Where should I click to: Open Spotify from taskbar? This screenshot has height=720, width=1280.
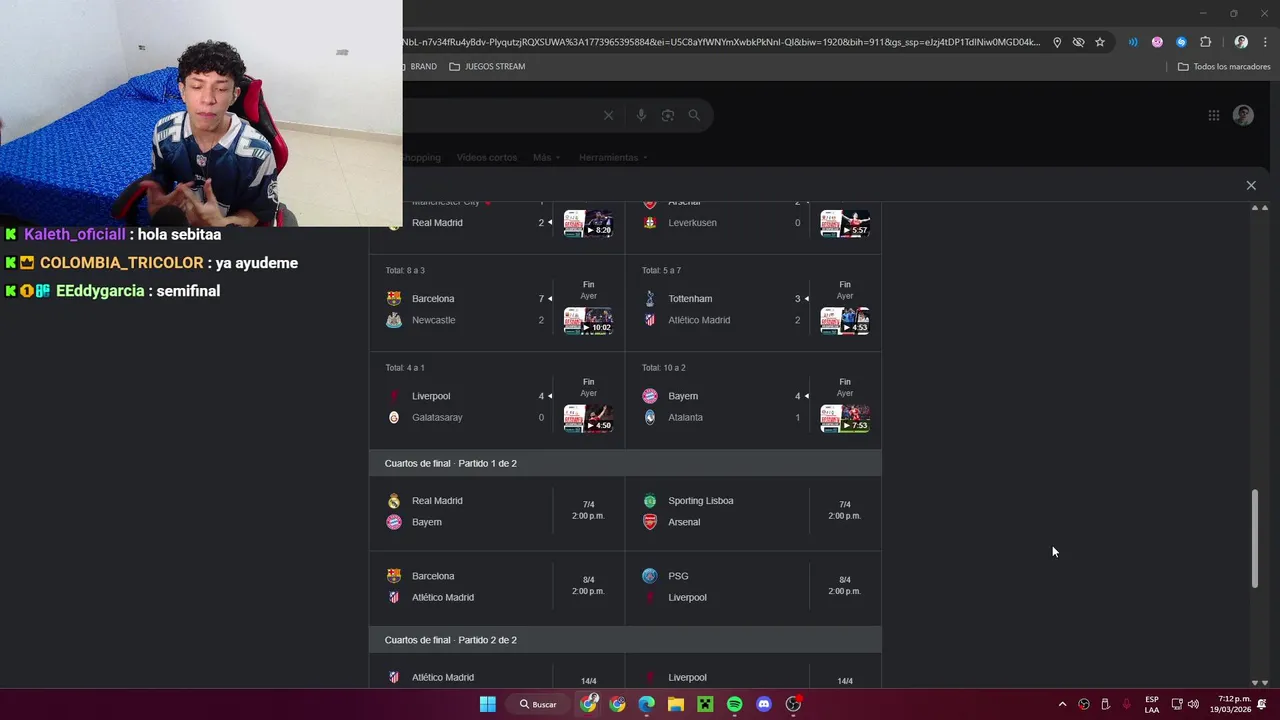[x=734, y=704]
